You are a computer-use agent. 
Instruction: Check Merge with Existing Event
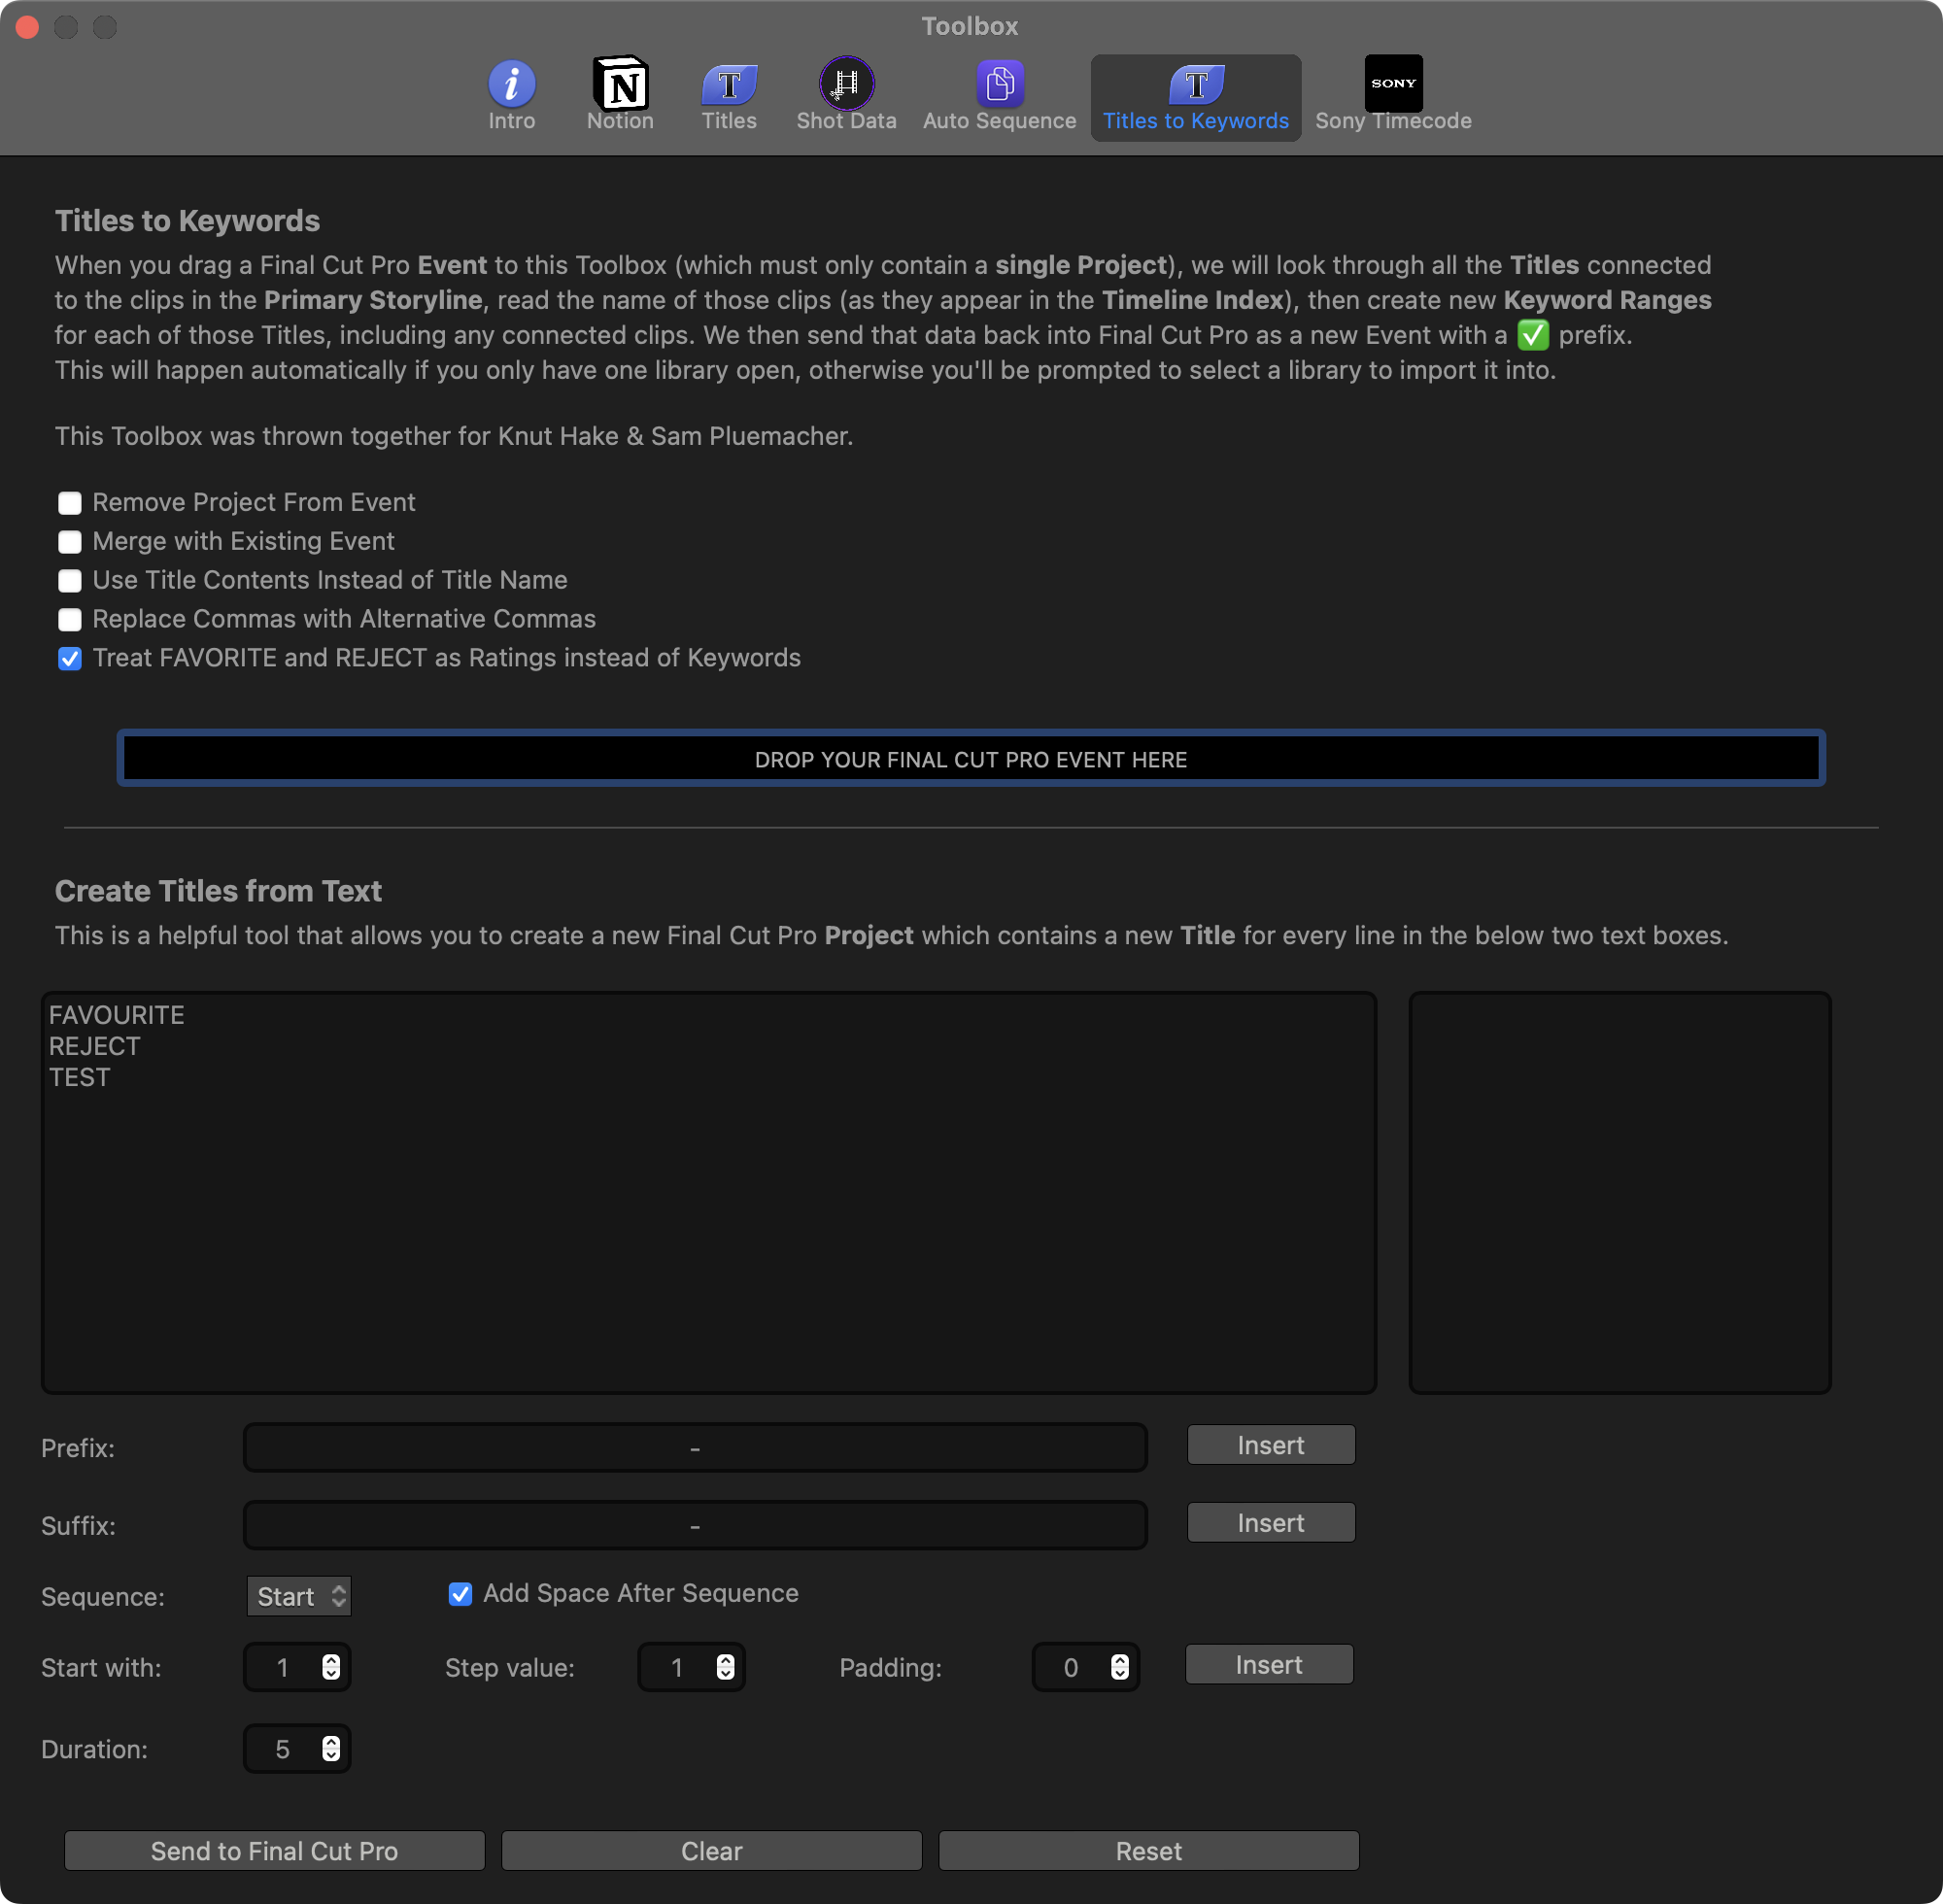70,542
